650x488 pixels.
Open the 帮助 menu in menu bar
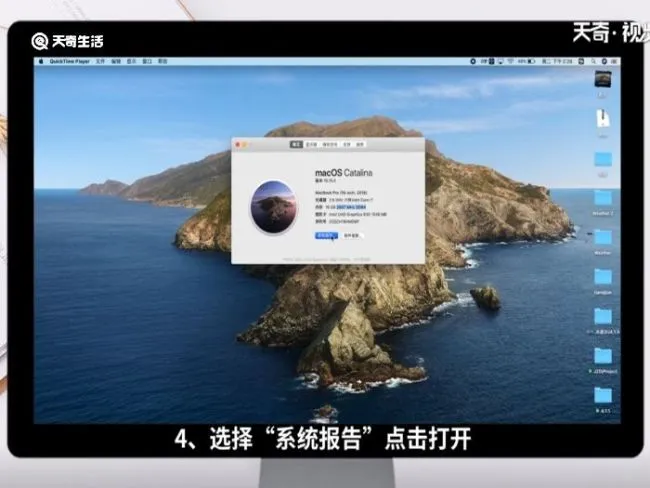(162, 61)
